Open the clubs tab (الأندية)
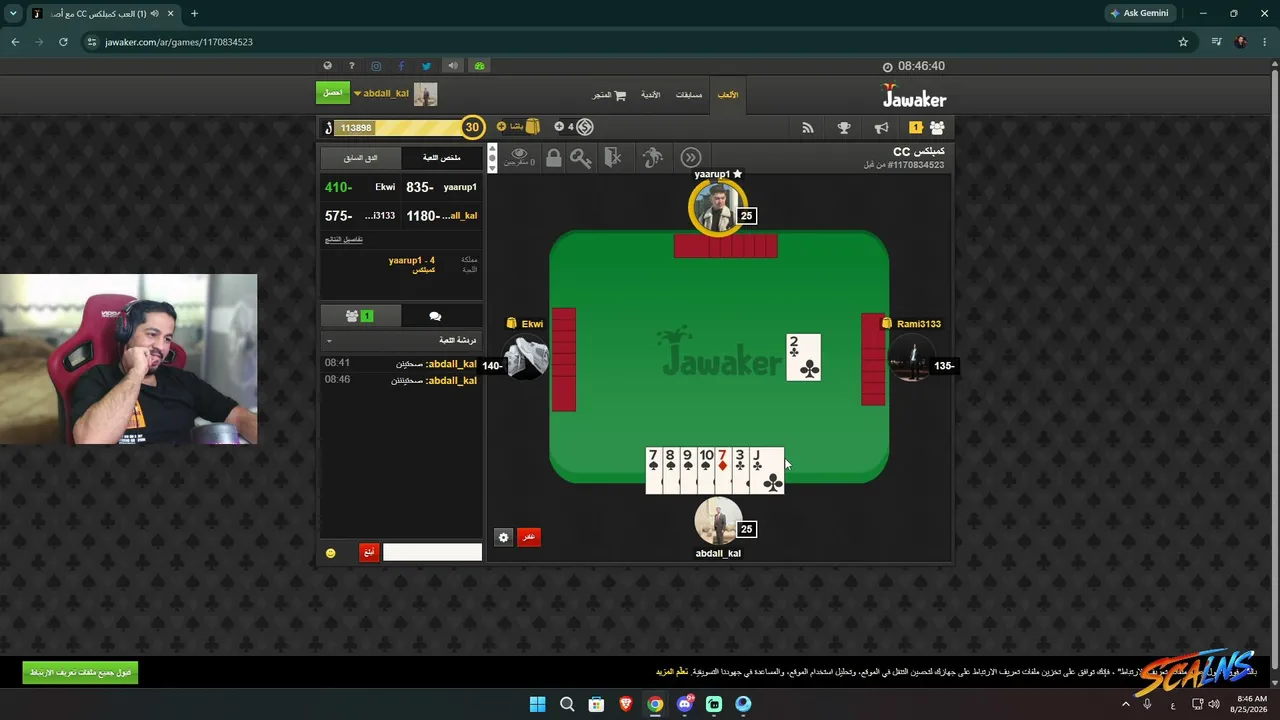Screen dimensions: 1280x720 point(650,95)
